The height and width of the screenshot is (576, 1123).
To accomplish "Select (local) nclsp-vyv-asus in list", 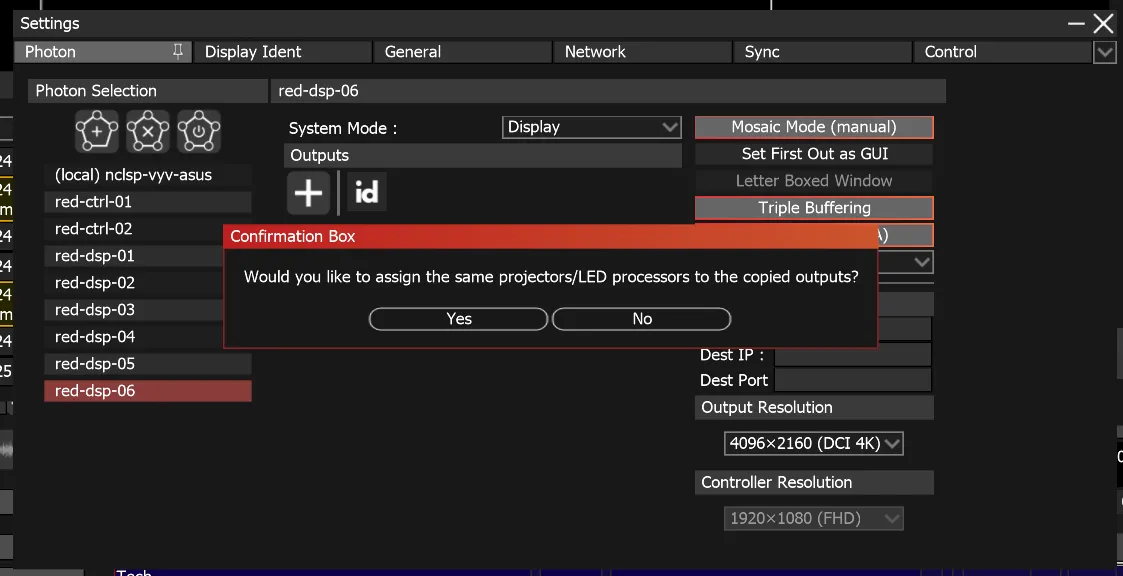I will (148, 175).
